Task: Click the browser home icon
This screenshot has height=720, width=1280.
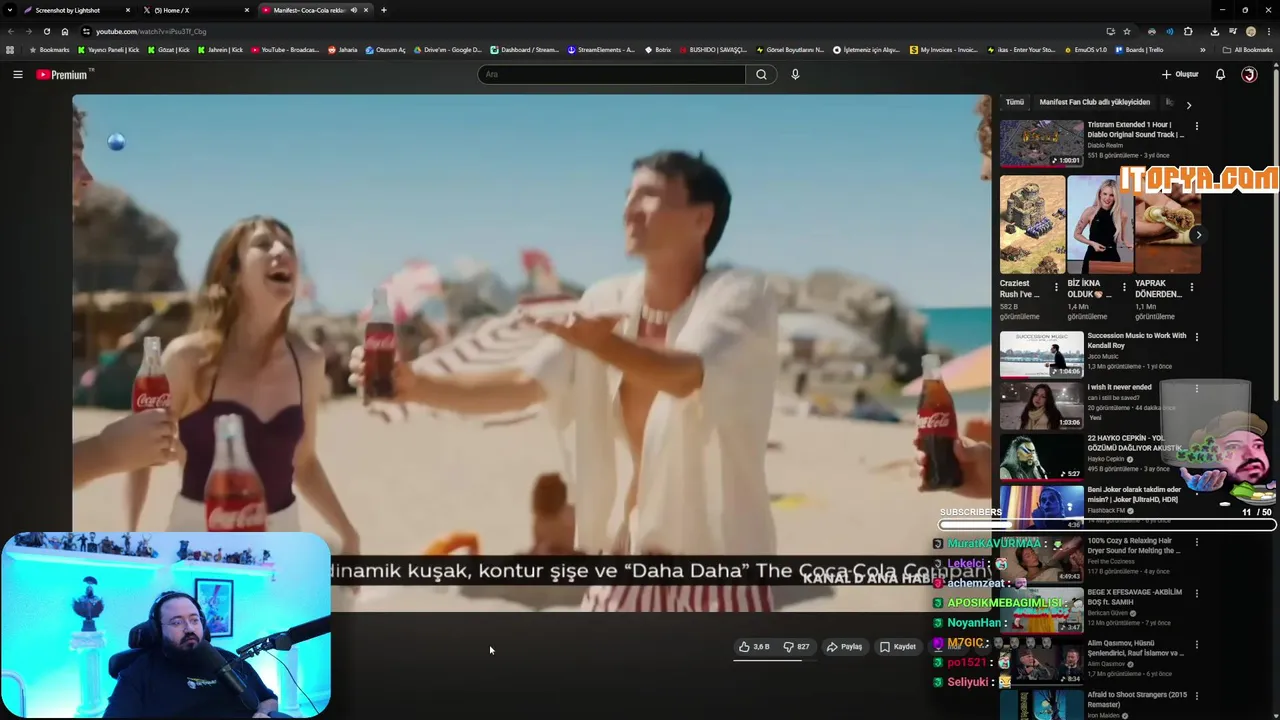Action: [64, 31]
